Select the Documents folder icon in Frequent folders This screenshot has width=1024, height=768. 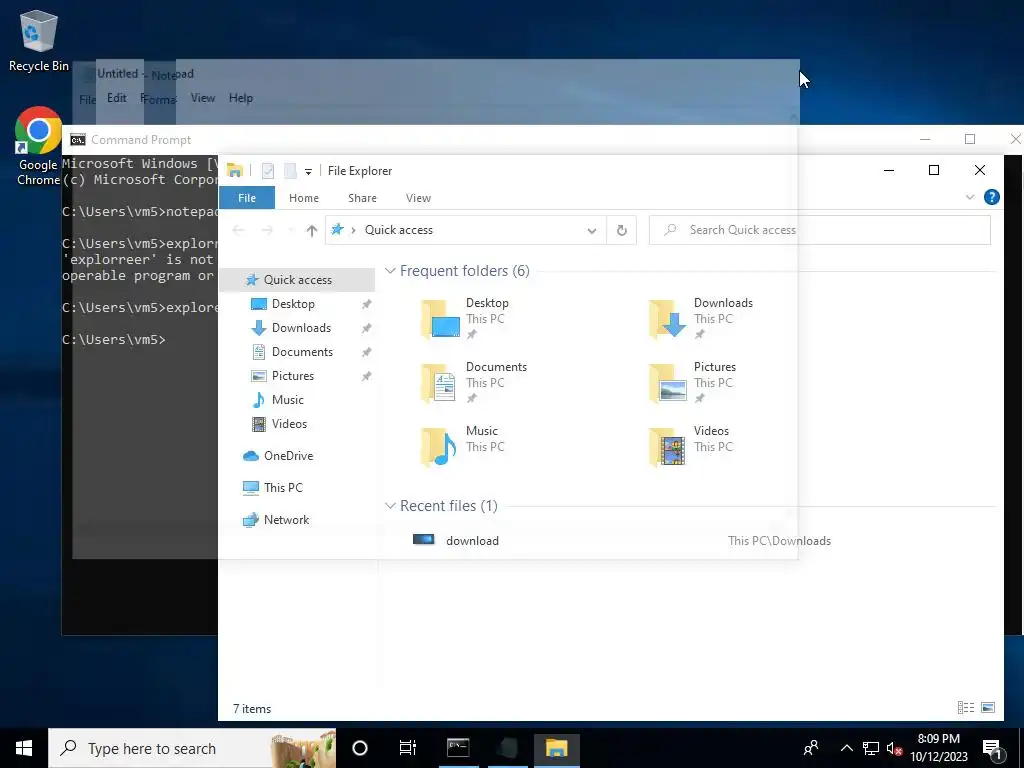click(x=440, y=383)
